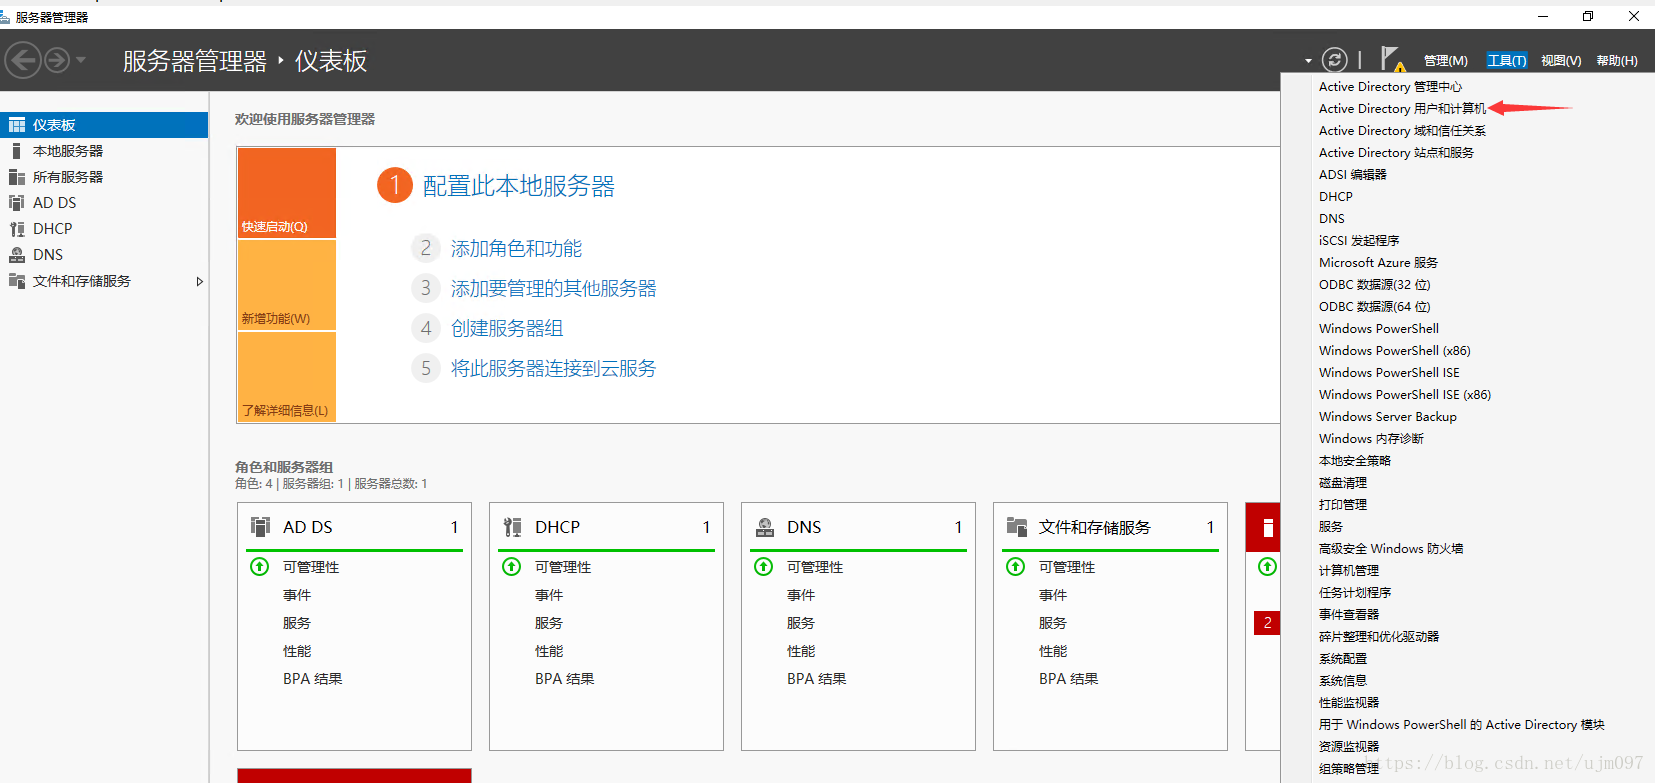
Task: Open BPA 结果 under 文件和存储服务 tile
Action: 1069,679
